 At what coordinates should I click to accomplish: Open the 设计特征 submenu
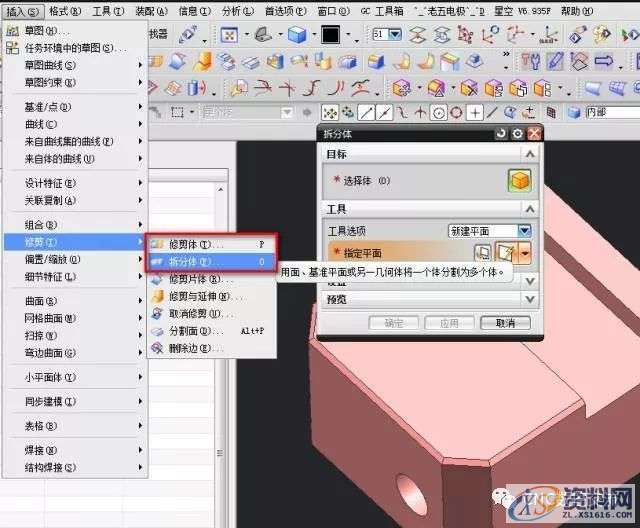pyautogui.click(x=75, y=183)
